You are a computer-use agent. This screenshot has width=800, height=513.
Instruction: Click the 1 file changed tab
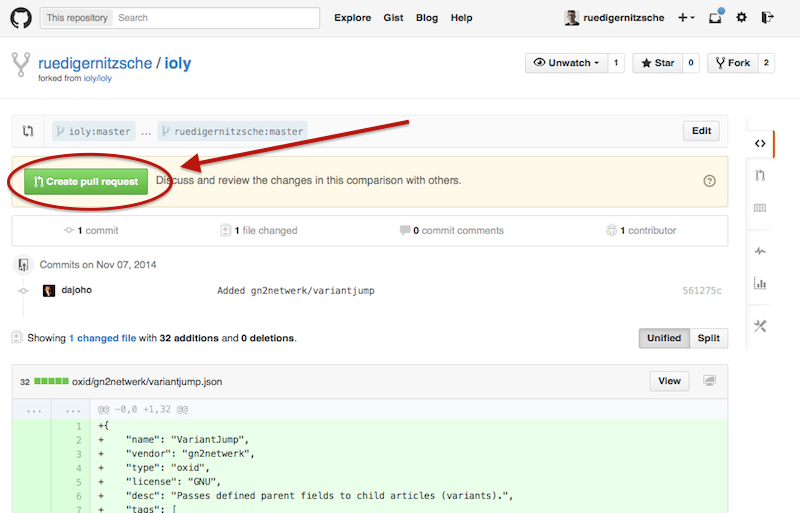259,230
